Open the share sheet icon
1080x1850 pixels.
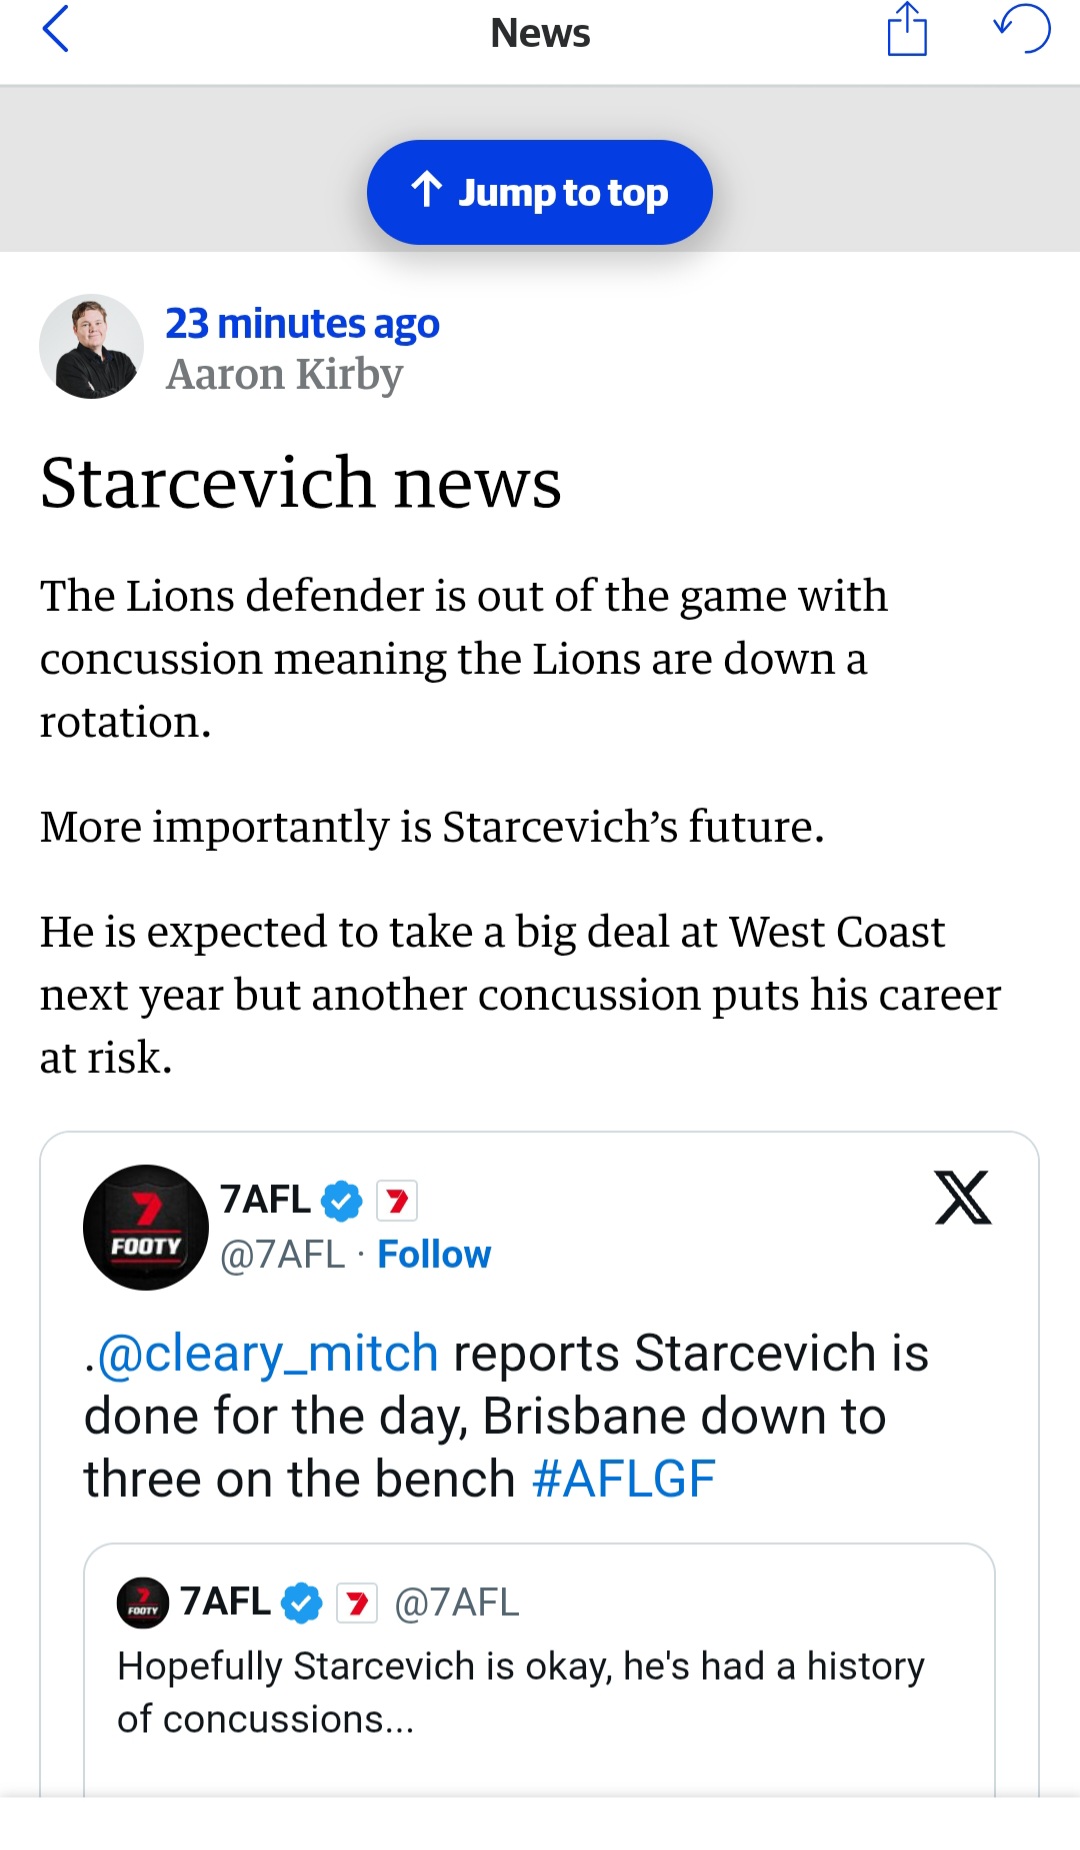(907, 30)
